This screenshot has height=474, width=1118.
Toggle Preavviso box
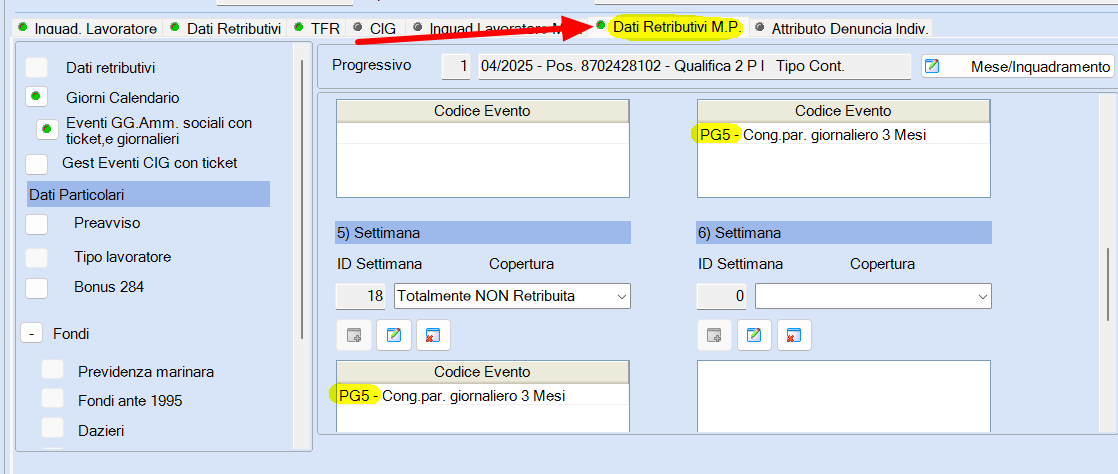(36, 223)
